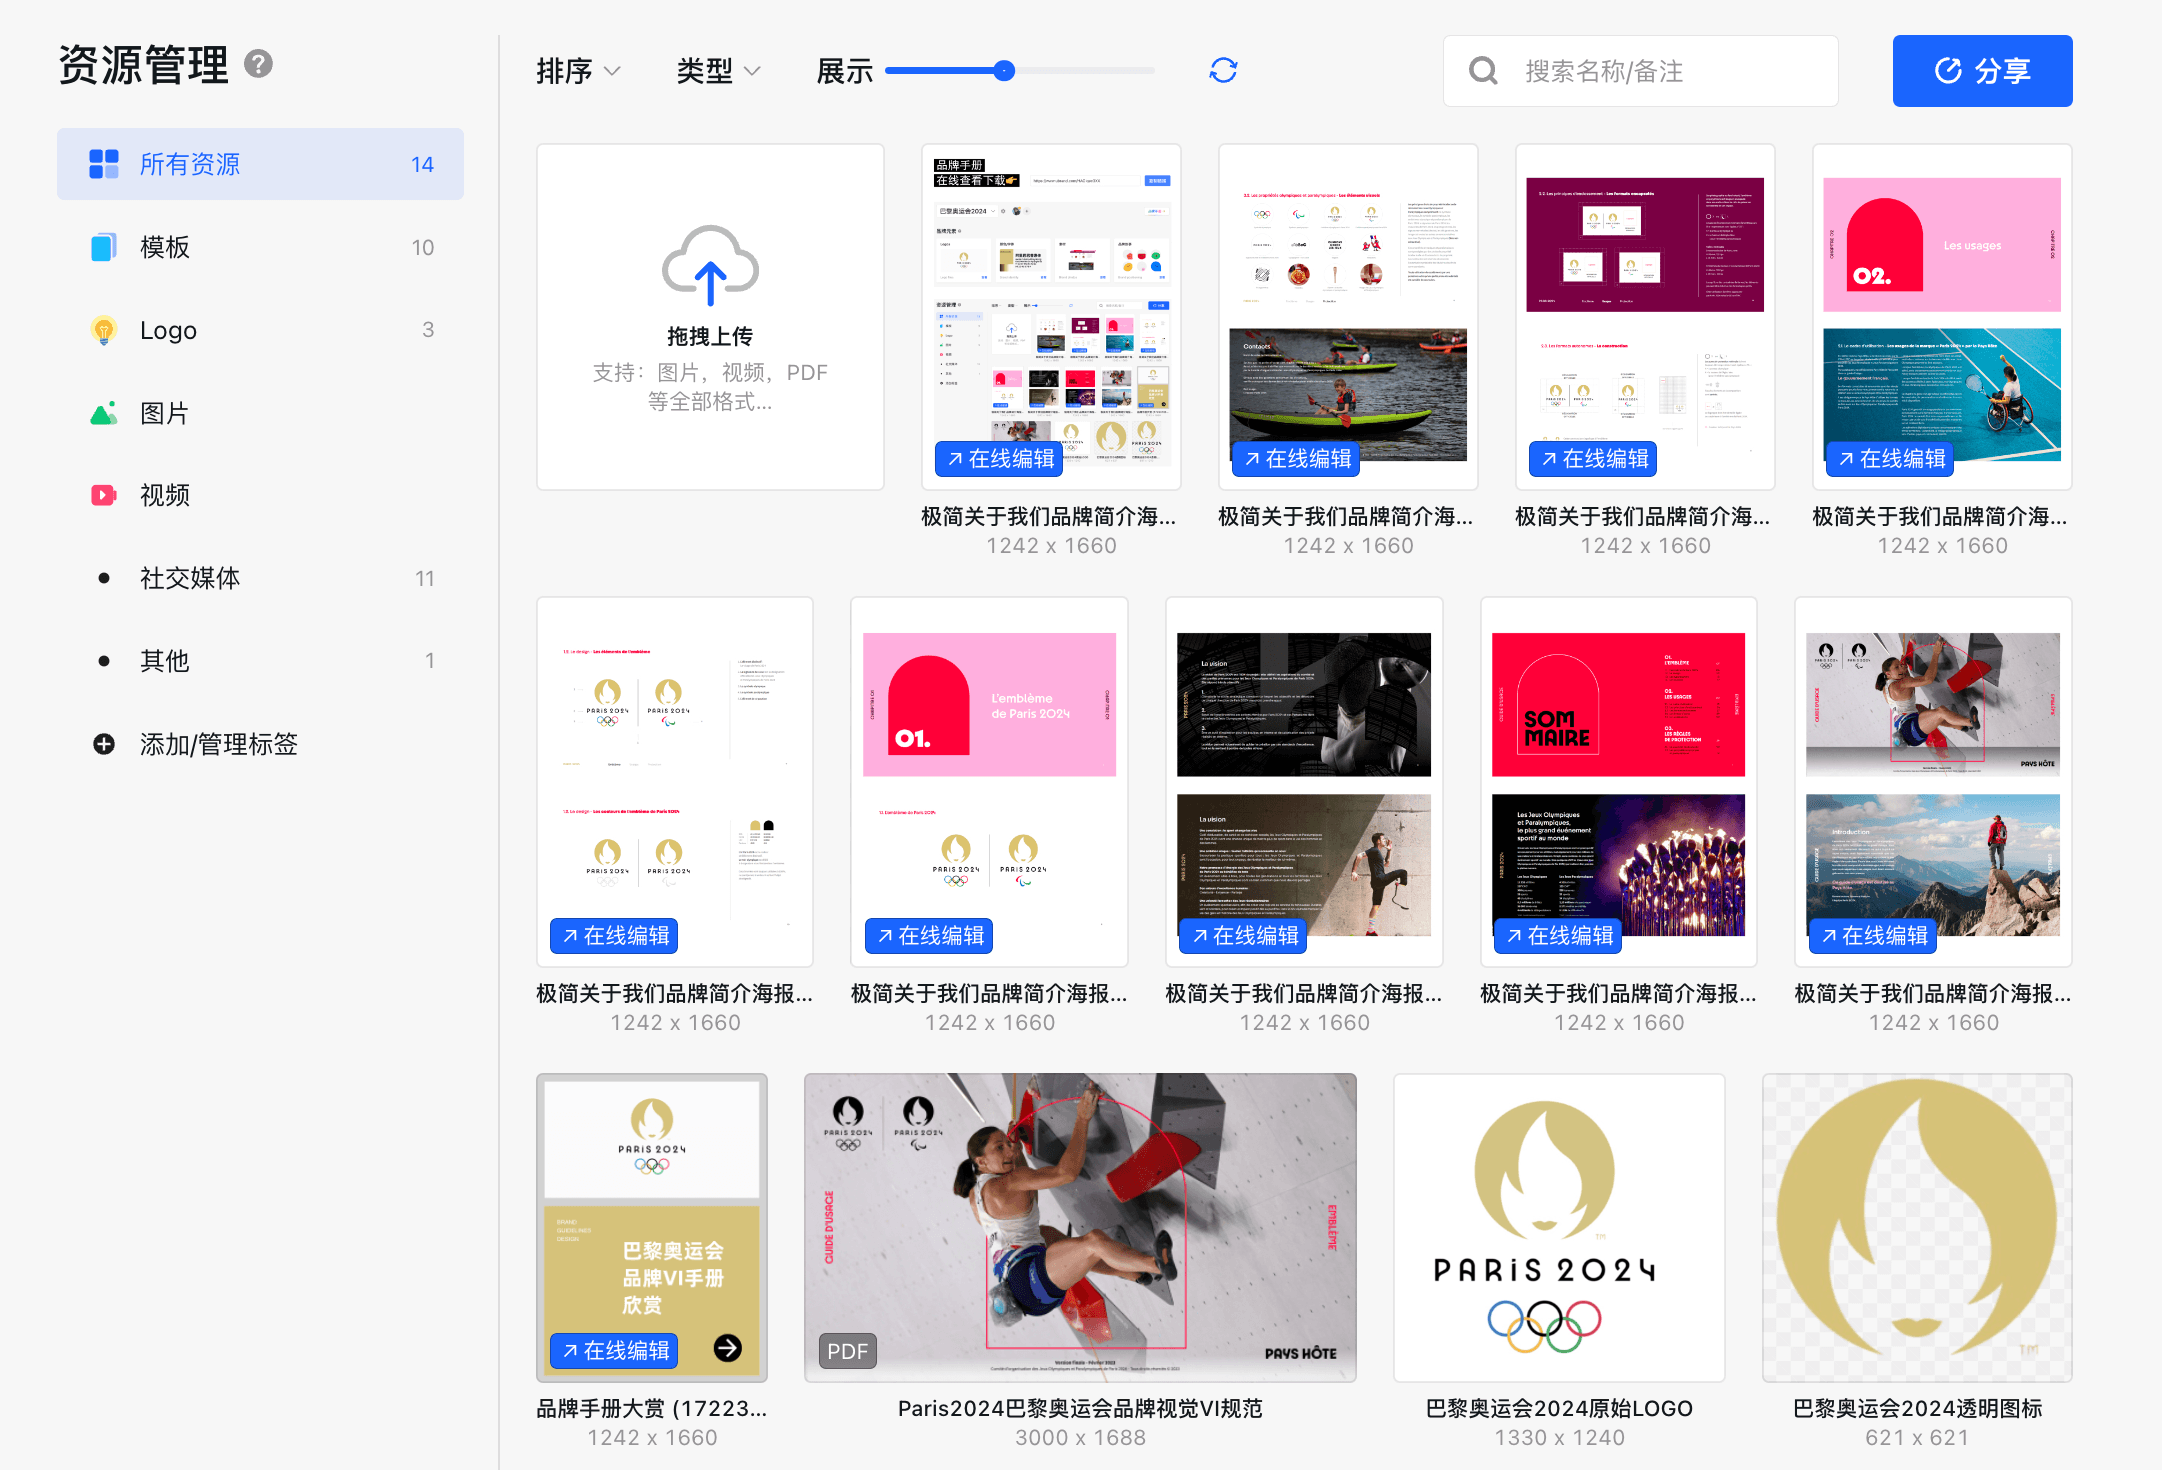This screenshot has height=1470, width=2162.
Task: Click the PDF badge on climbing image
Action: pos(847,1351)
